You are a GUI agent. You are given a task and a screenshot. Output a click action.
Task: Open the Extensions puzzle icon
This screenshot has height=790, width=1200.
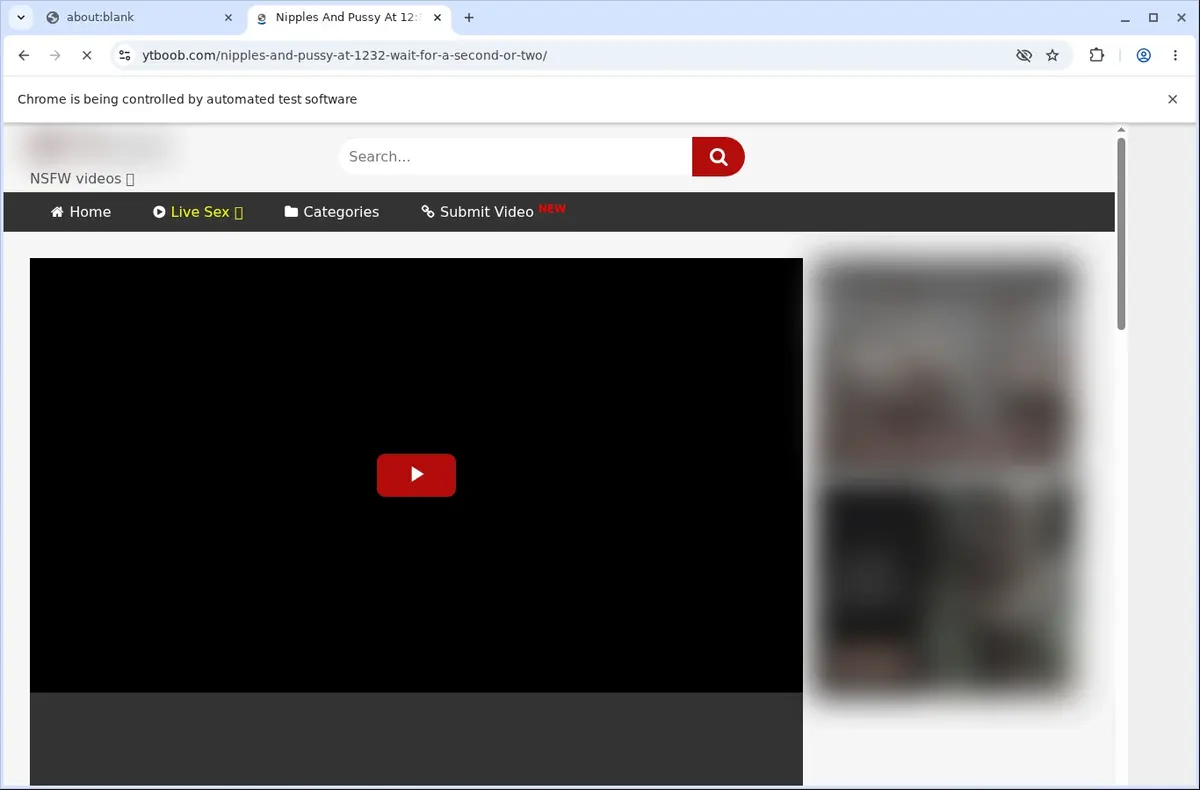[1097, 56]
